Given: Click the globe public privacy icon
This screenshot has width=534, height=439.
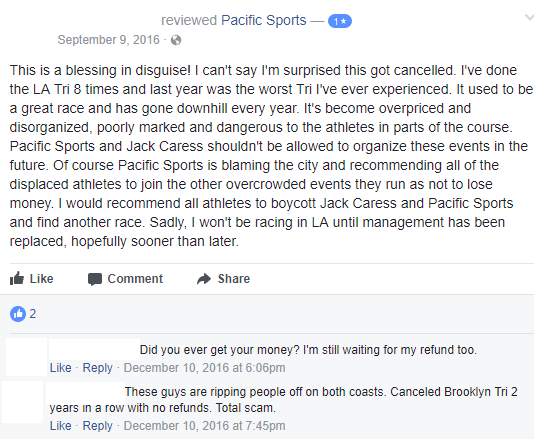Looking at the screenshot, I should 176,40.
